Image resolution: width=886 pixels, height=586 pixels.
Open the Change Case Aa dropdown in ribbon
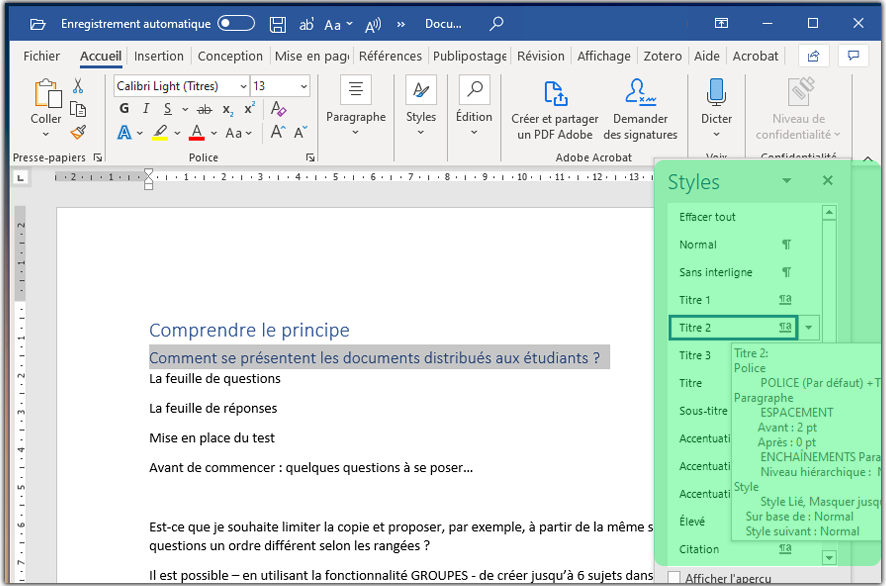(x=238, y=133)
